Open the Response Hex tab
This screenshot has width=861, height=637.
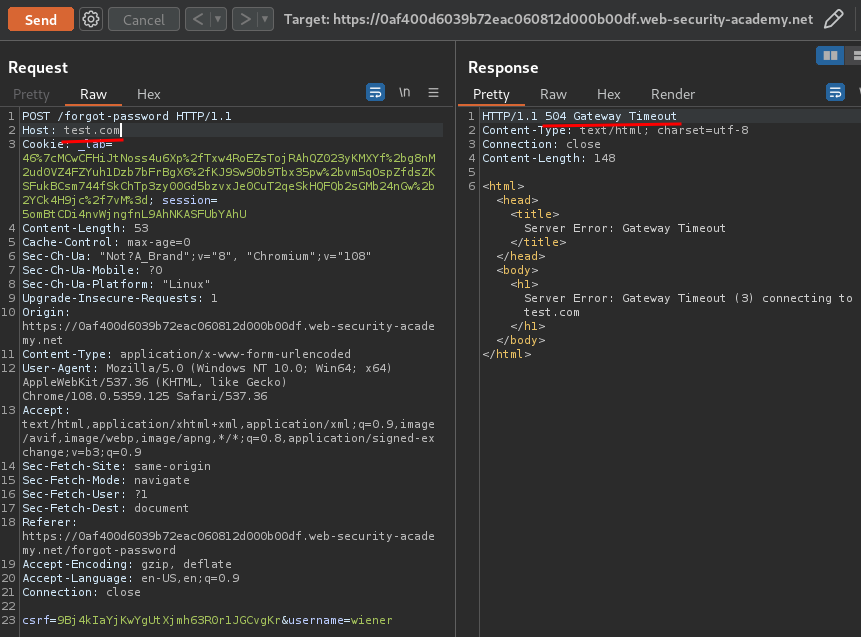608,94
